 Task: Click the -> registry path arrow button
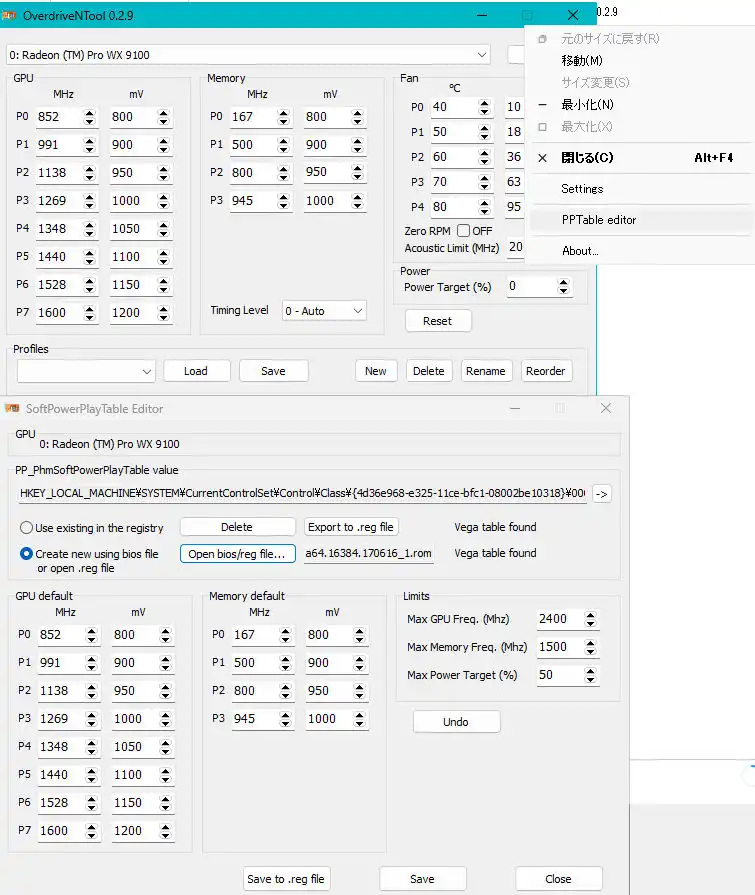pos(601,494)
